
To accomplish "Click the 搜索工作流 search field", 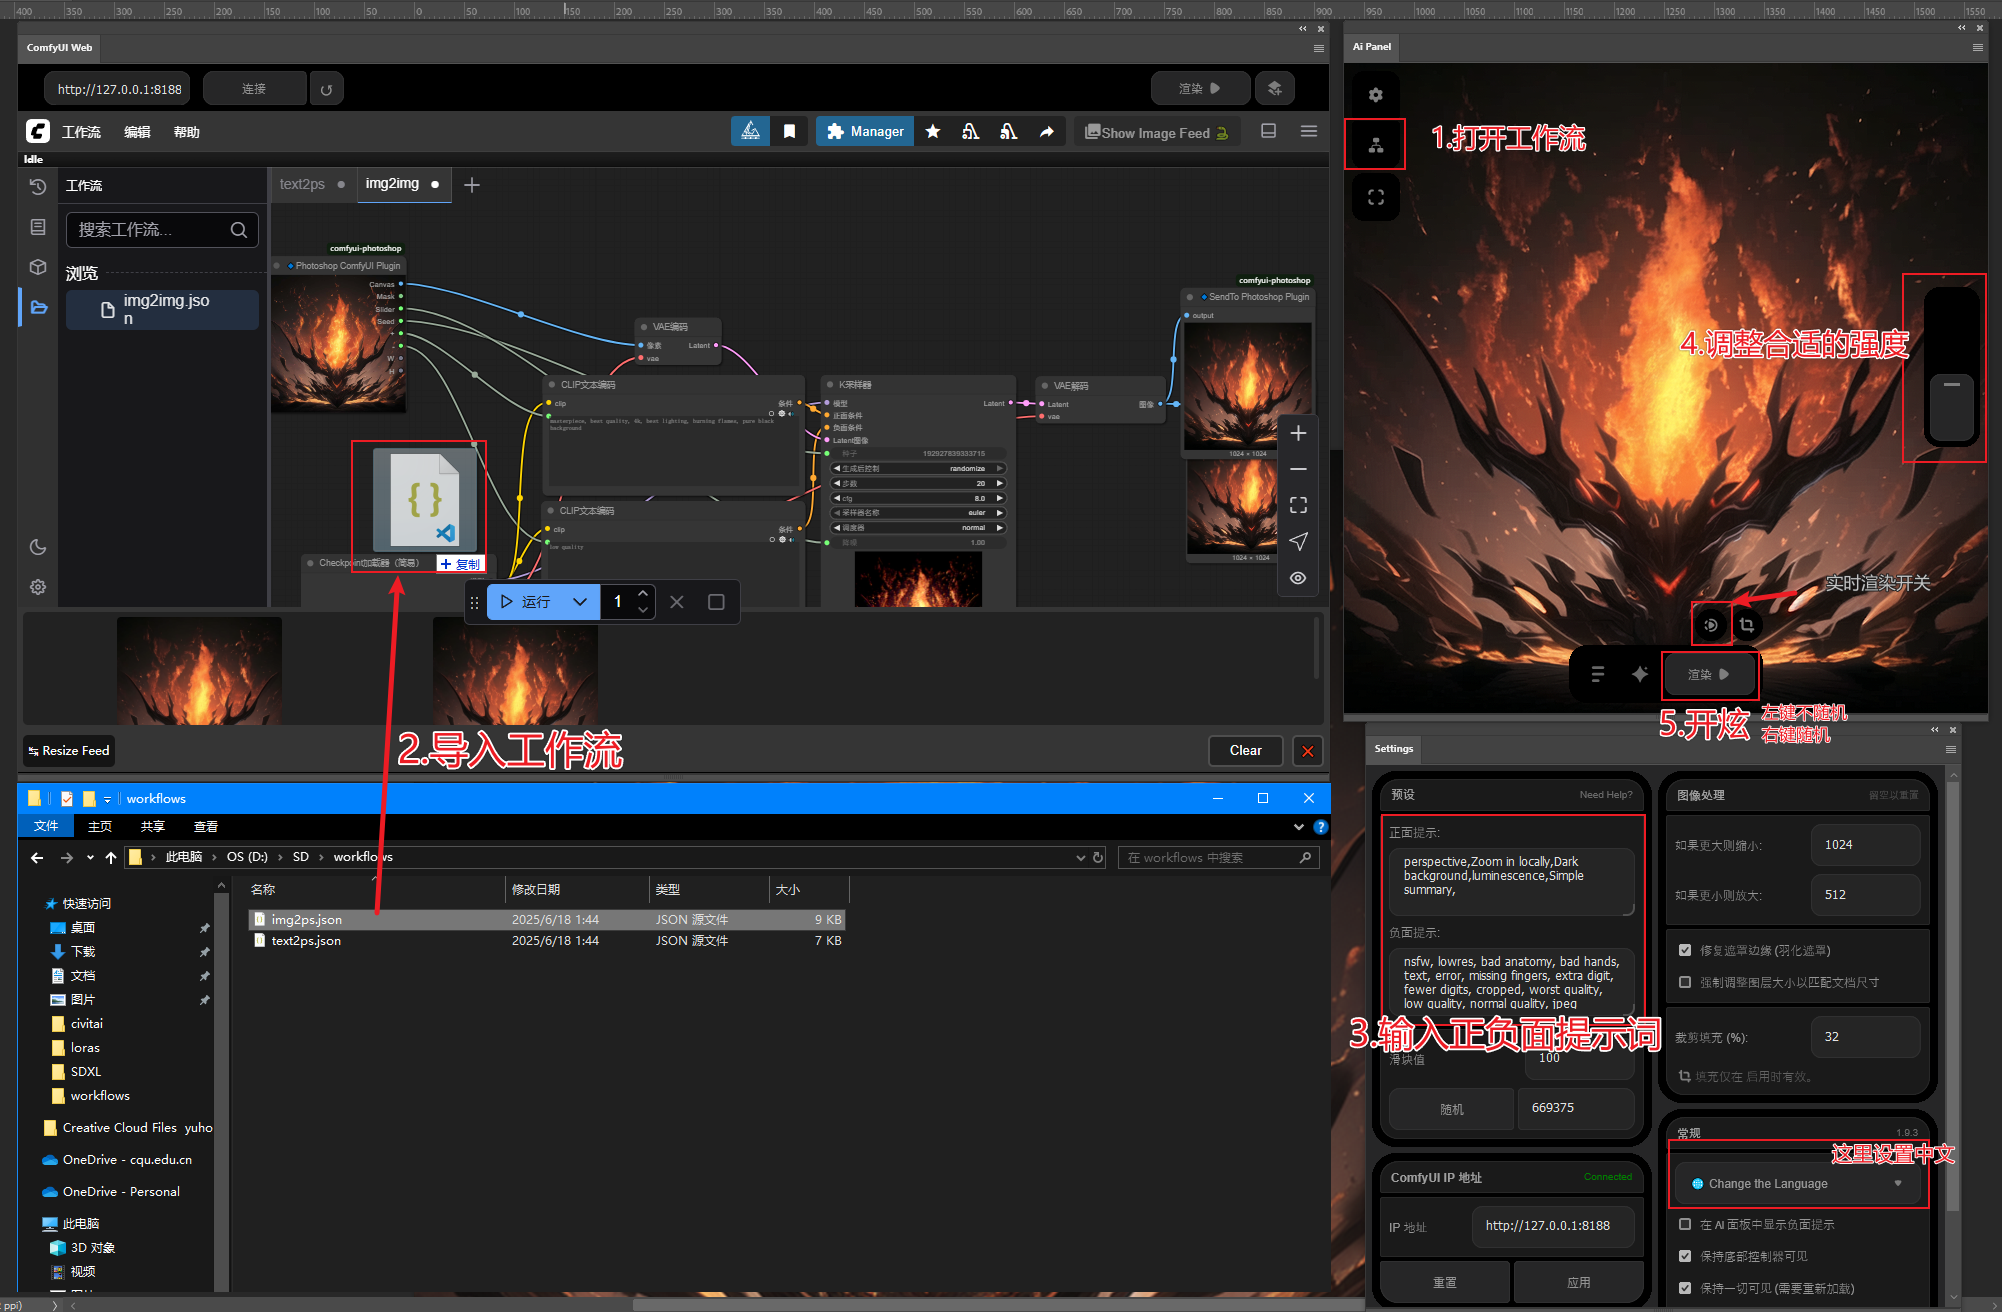I will click(x=162, y=230).
